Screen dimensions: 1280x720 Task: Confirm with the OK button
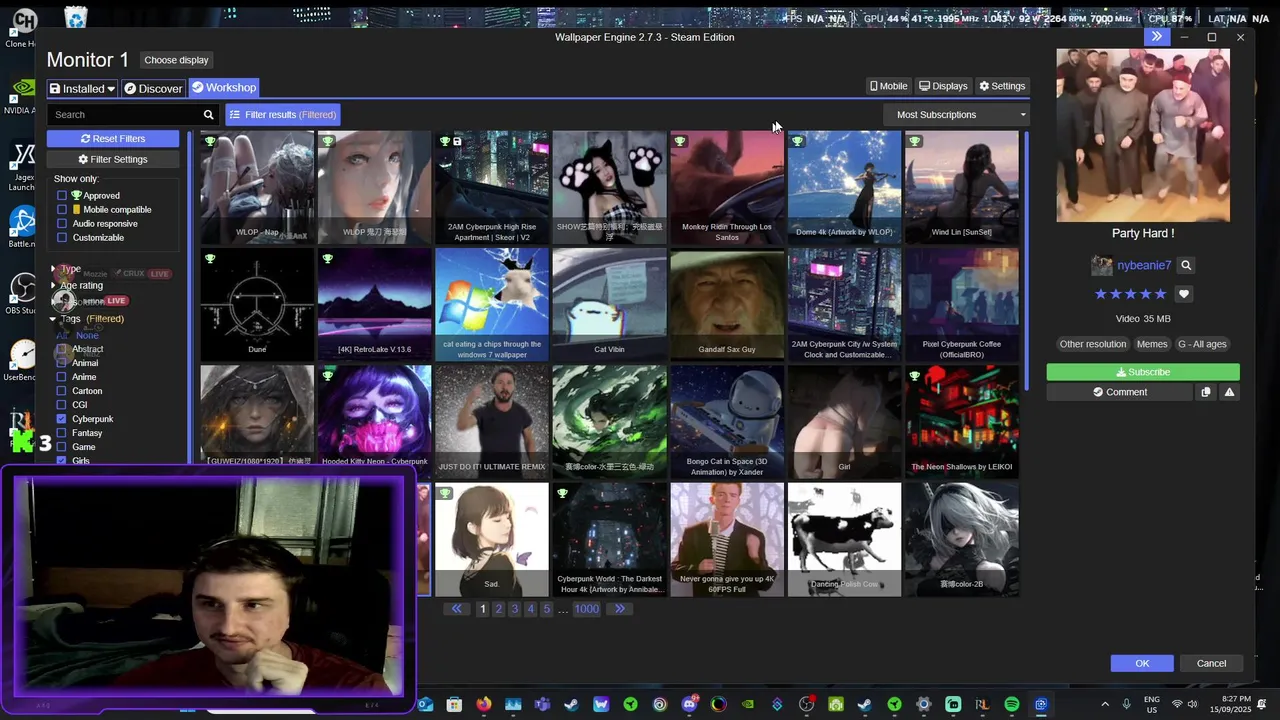click(1142, 664)
